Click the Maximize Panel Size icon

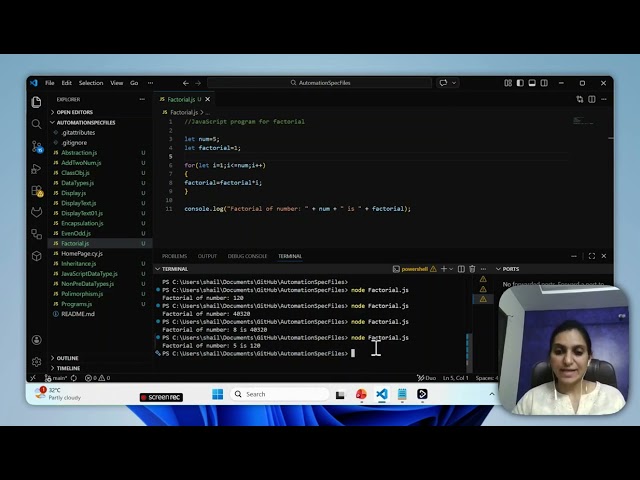point(592,256)
